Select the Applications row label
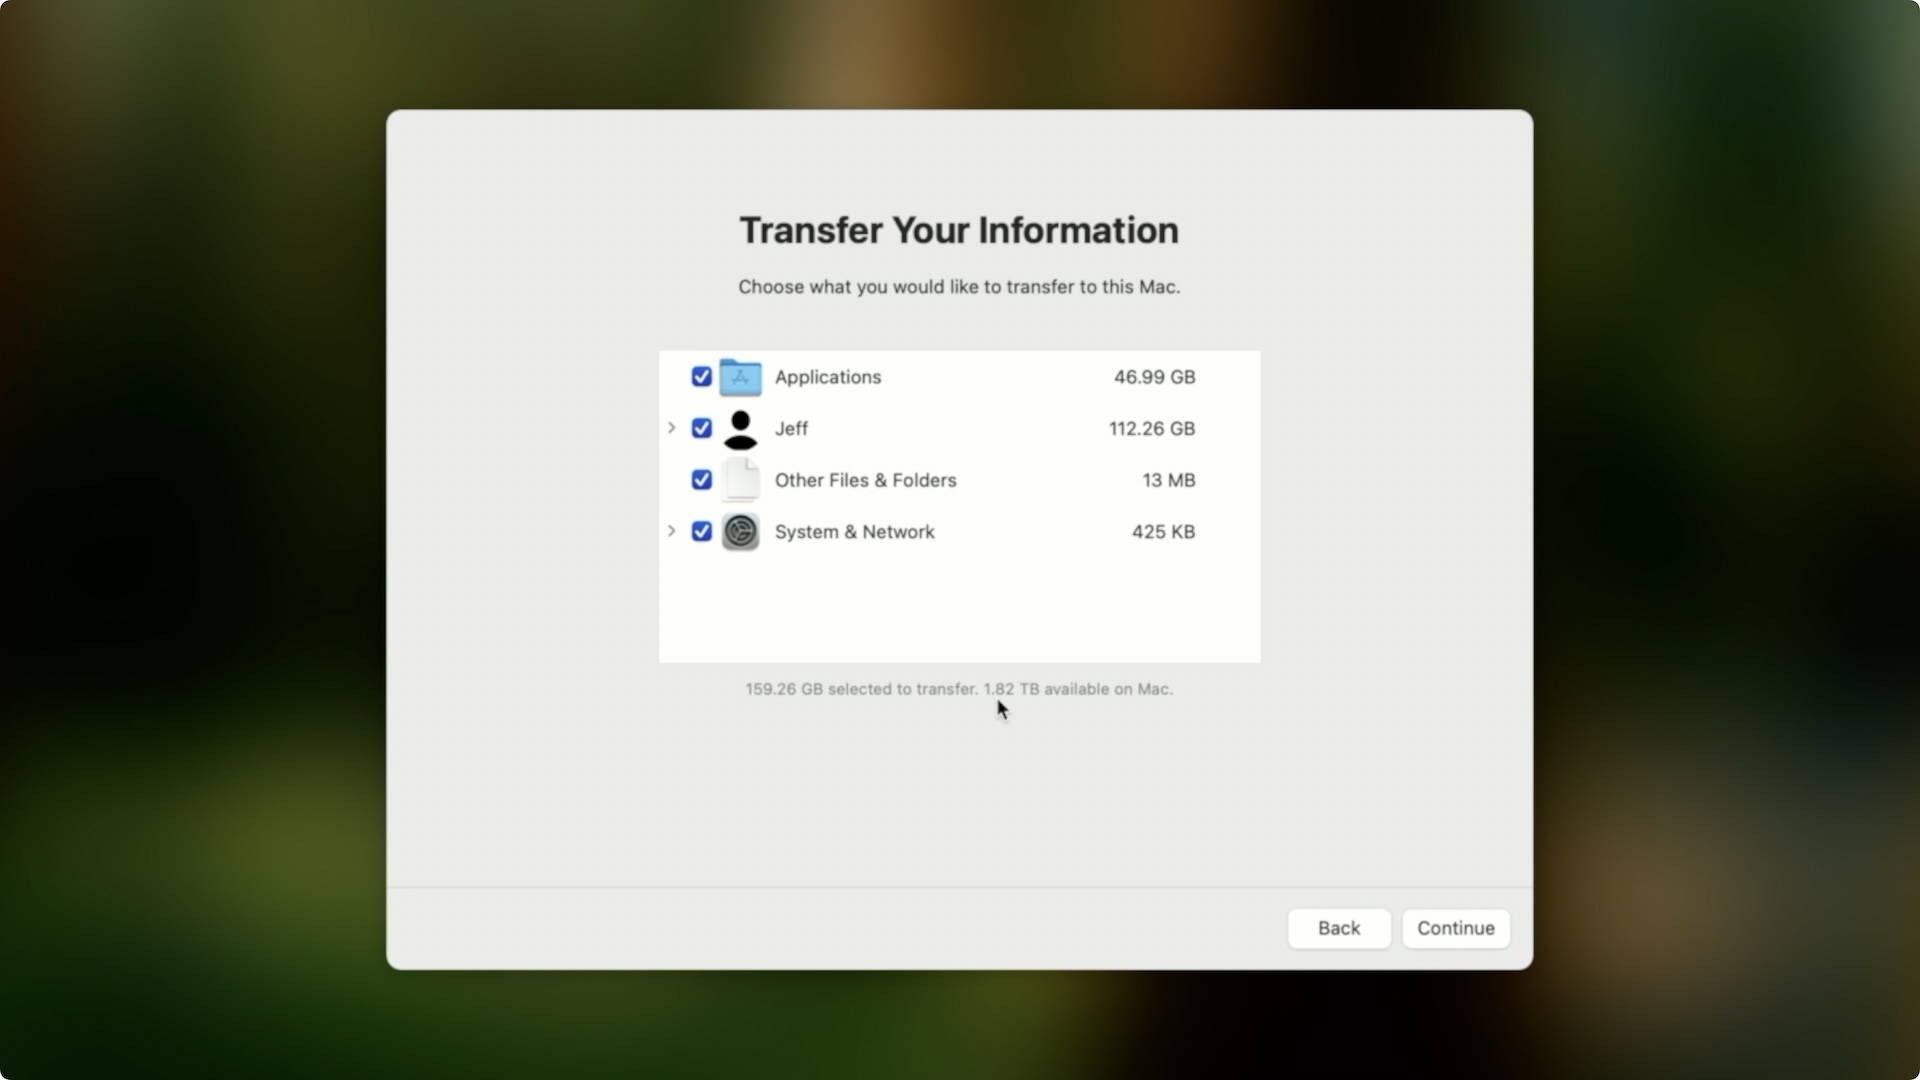This screenshot has height=1080, width=1920. point(827,377)
